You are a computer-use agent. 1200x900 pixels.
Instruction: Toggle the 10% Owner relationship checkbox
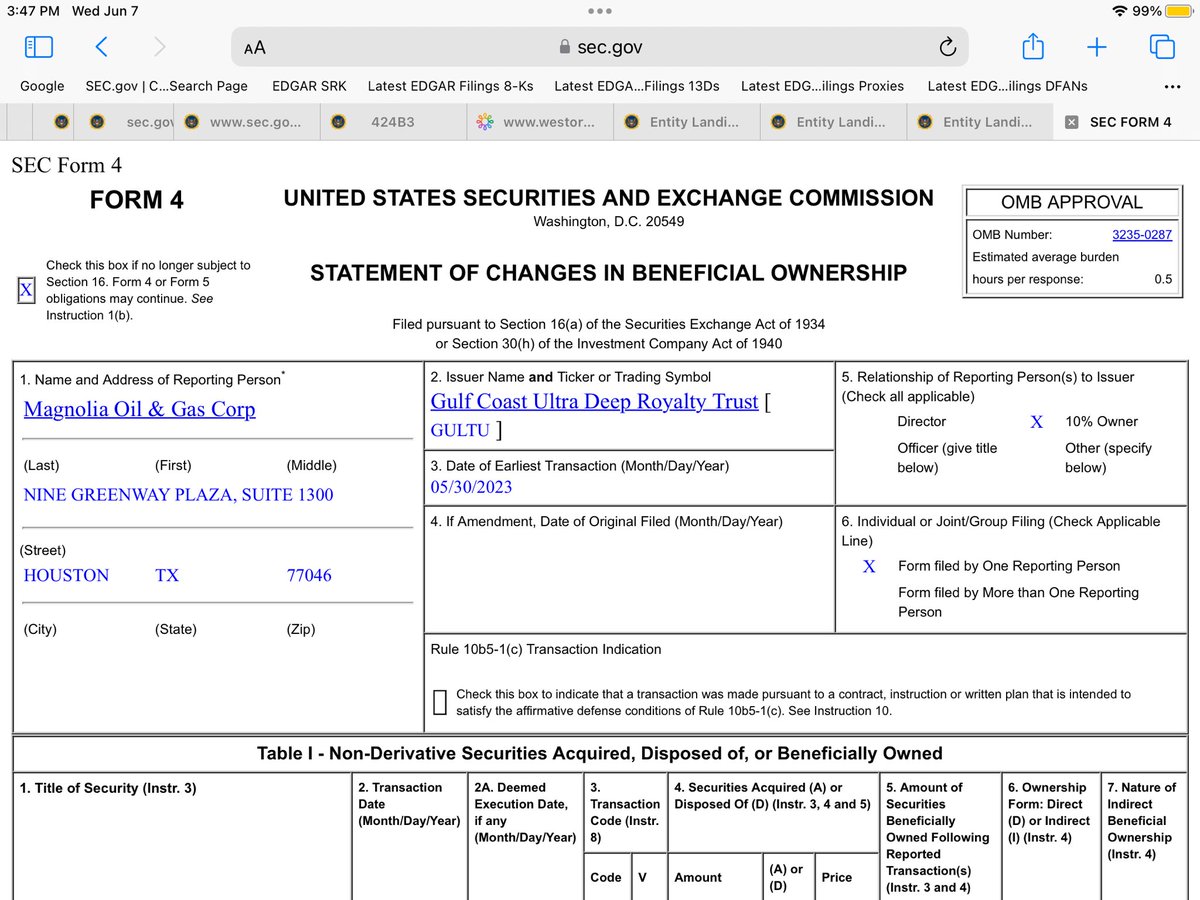pos(1036,422)
